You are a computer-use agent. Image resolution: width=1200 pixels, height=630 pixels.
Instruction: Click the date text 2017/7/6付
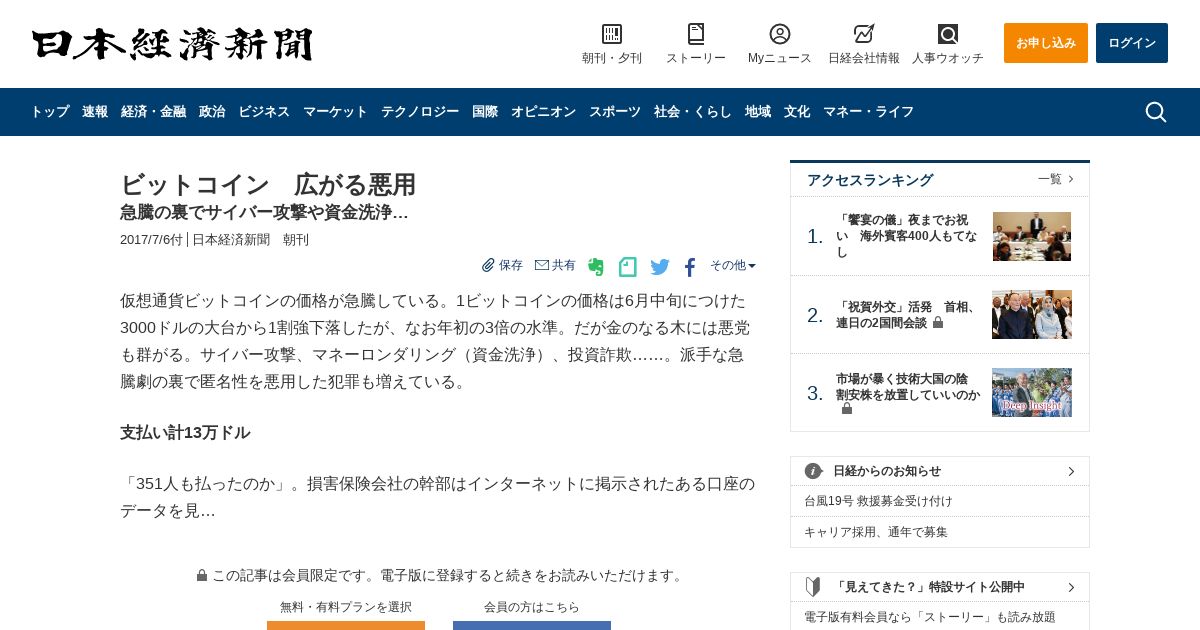(x=151, y=240)
